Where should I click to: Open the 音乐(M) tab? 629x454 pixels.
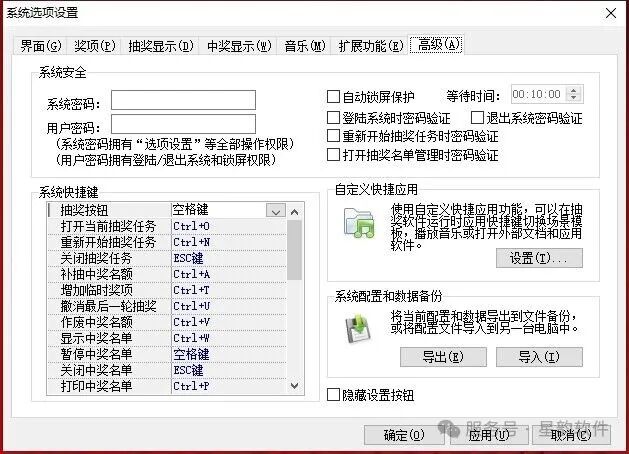[x=304, y=46]
